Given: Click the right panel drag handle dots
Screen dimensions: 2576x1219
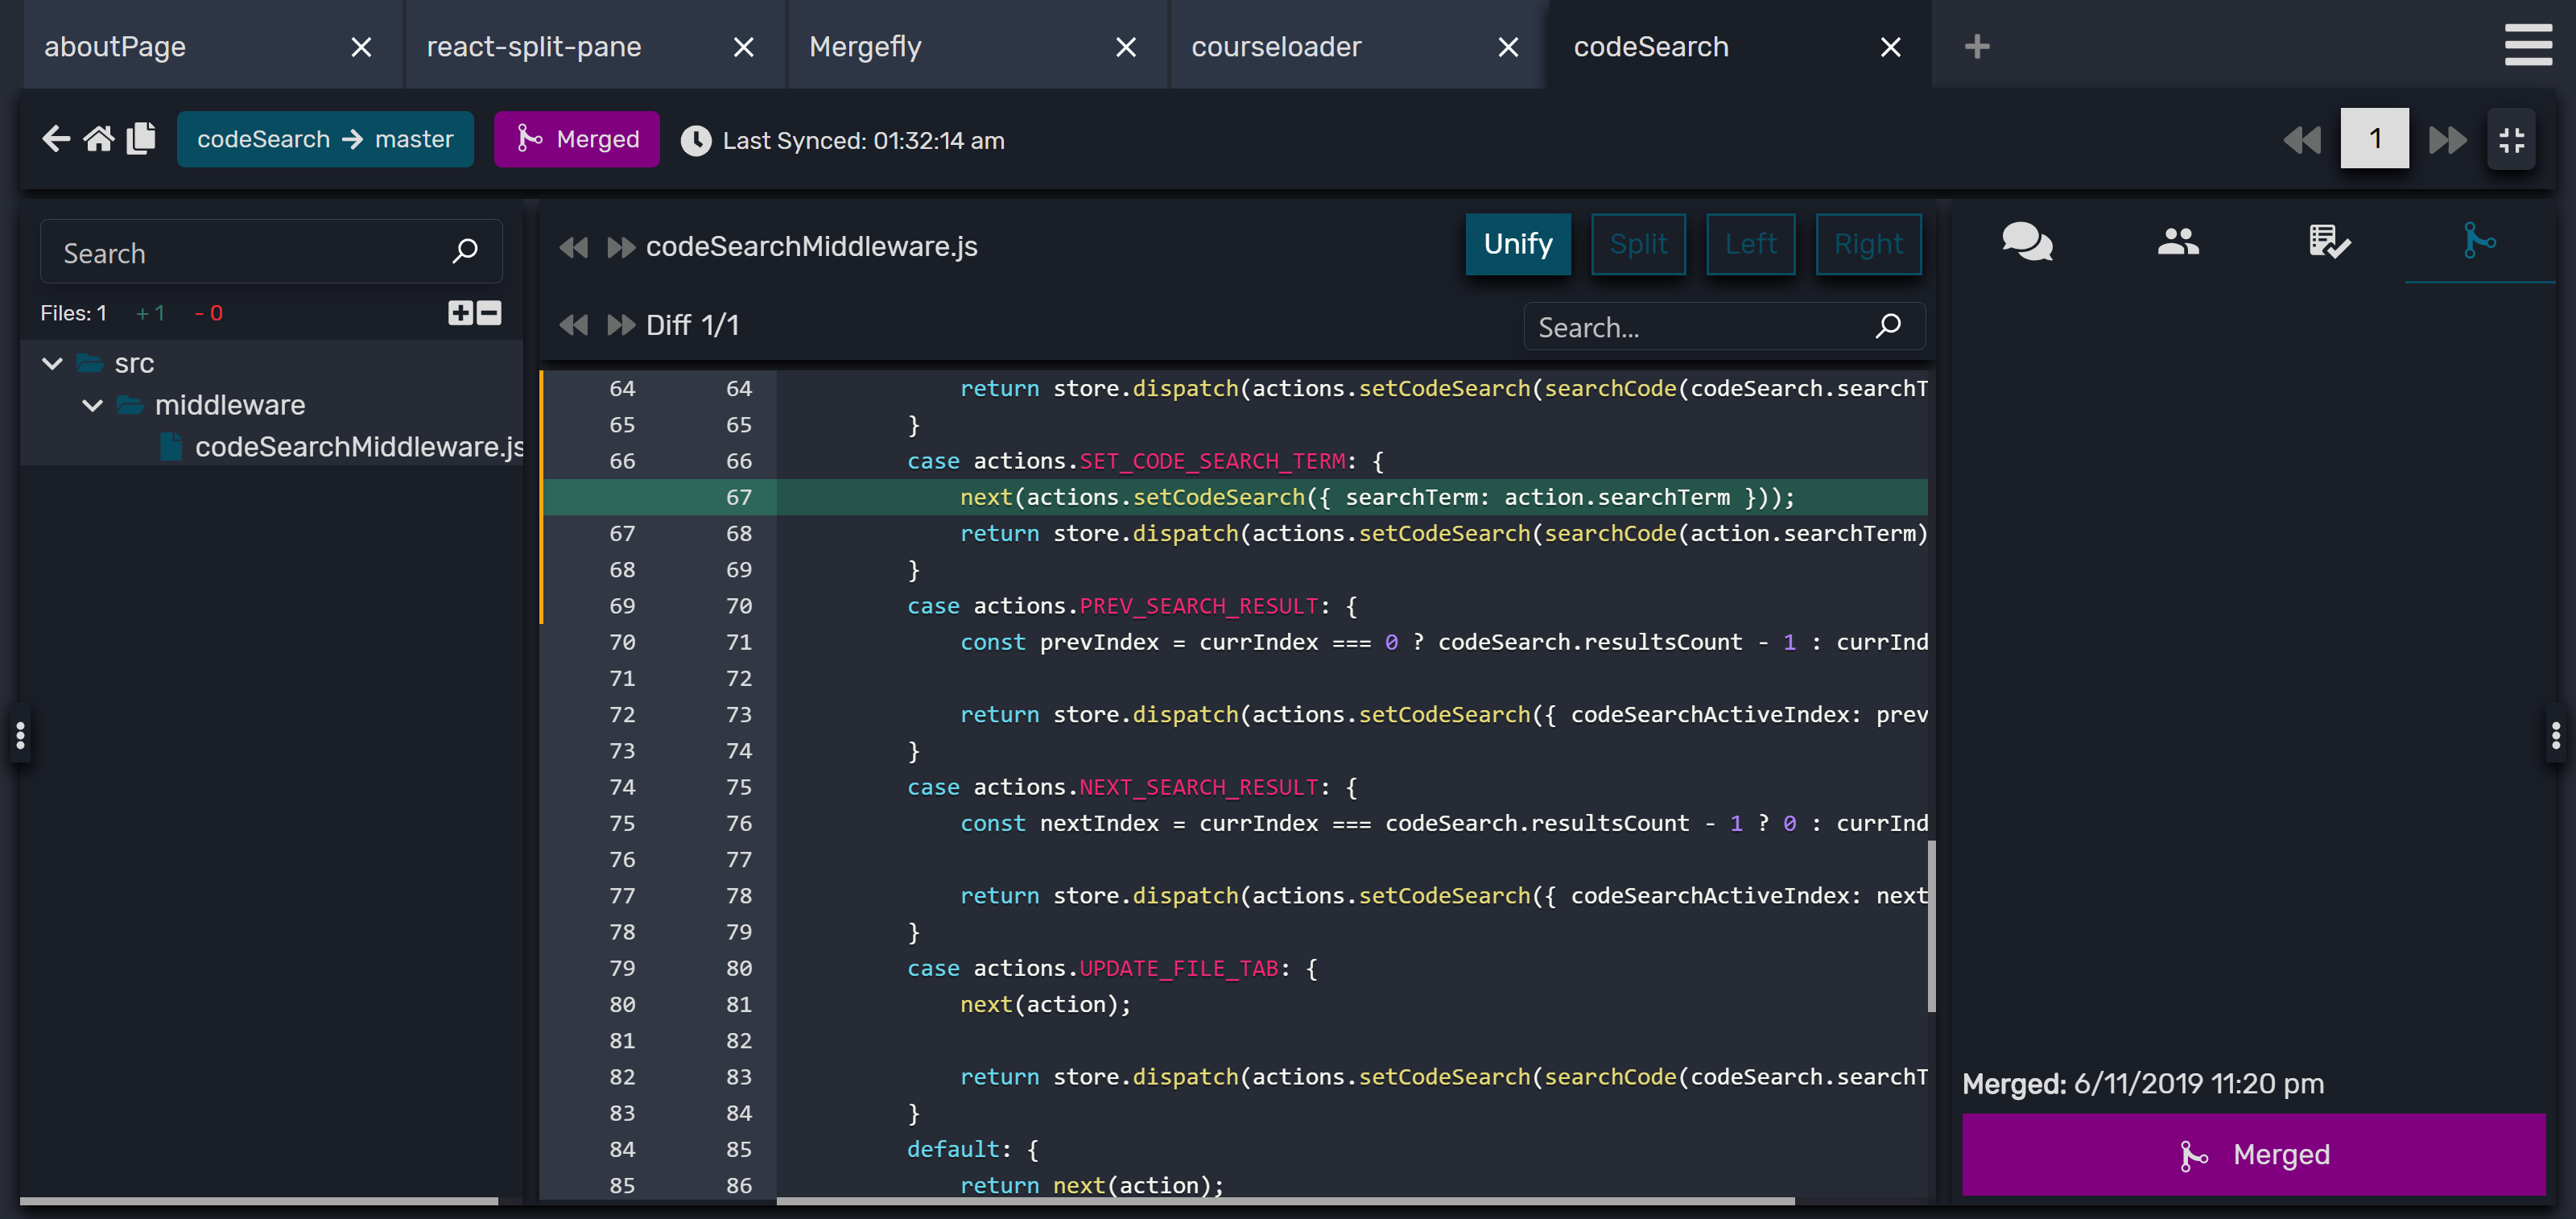Looking at the screenshot, I should tap(2556, 736).
